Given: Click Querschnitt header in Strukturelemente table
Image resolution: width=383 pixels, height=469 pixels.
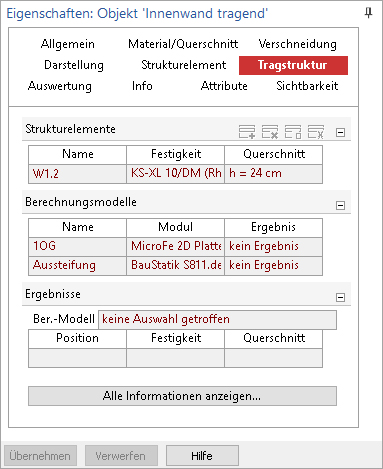Looking at the screenshot, I should coord(274,154).
